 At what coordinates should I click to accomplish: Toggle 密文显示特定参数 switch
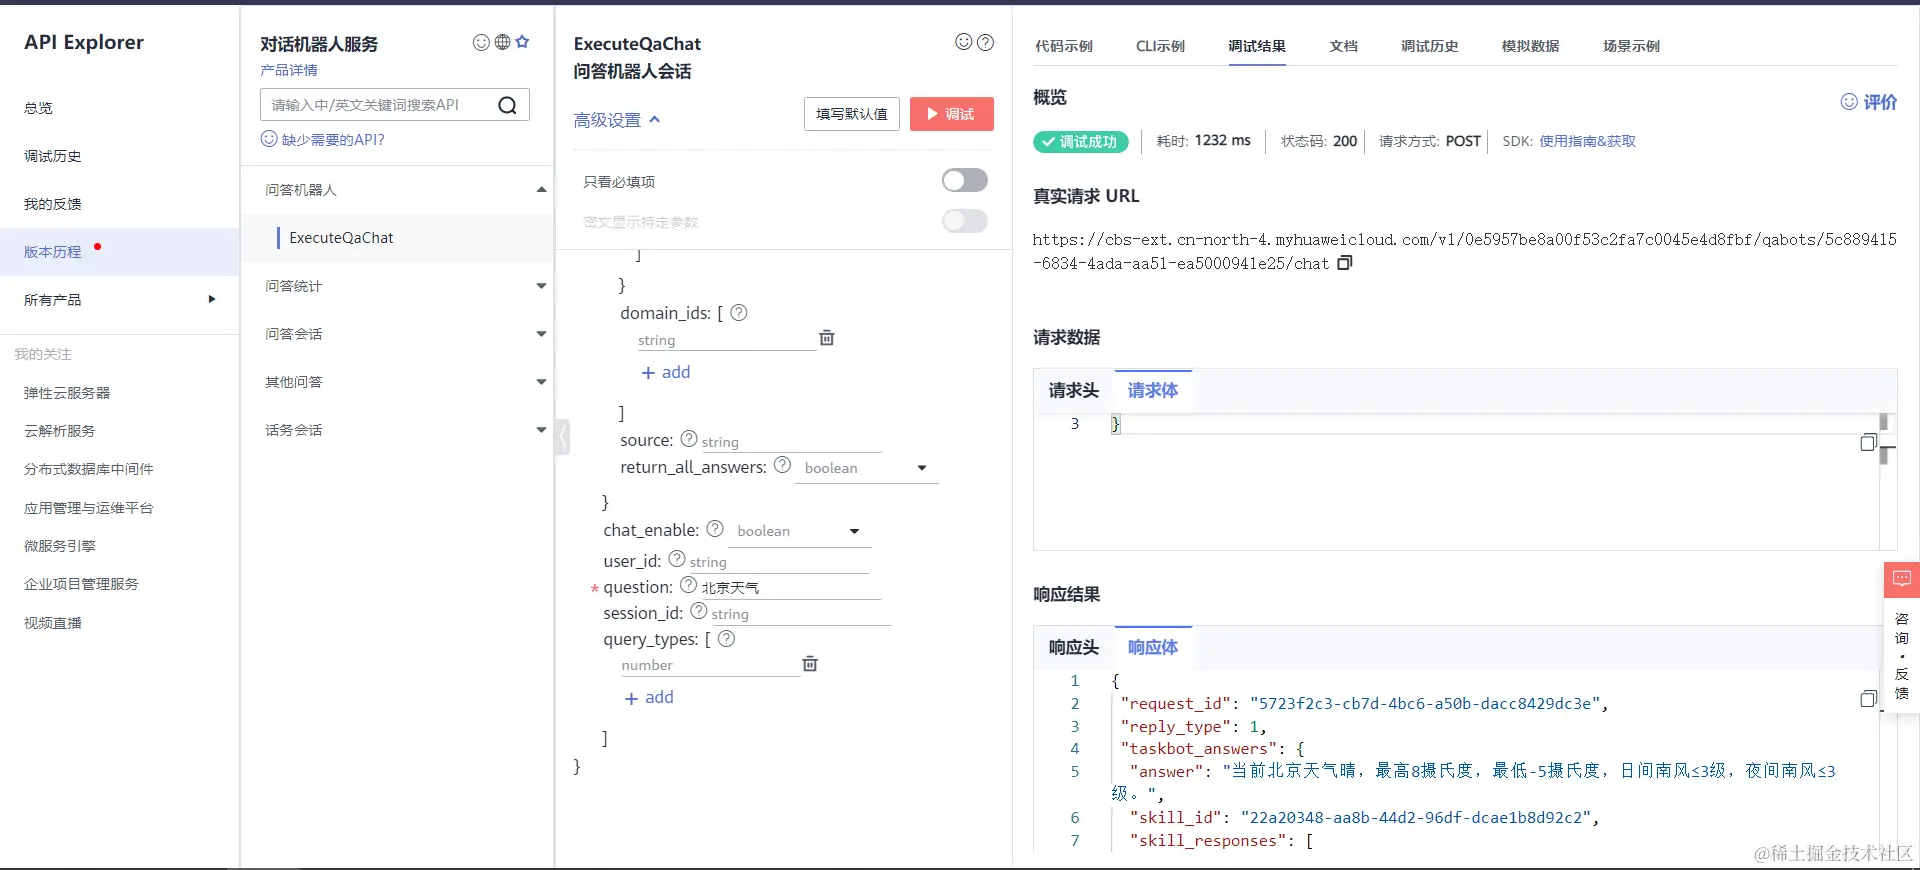pos(965,221)
